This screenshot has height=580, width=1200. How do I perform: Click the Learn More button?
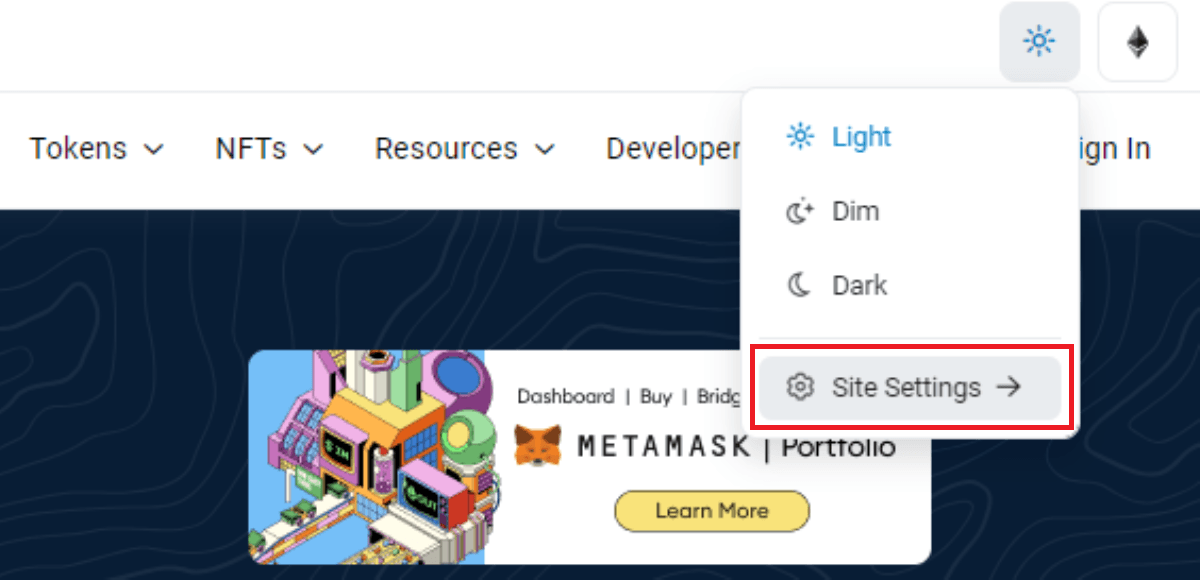click(712, 511)
